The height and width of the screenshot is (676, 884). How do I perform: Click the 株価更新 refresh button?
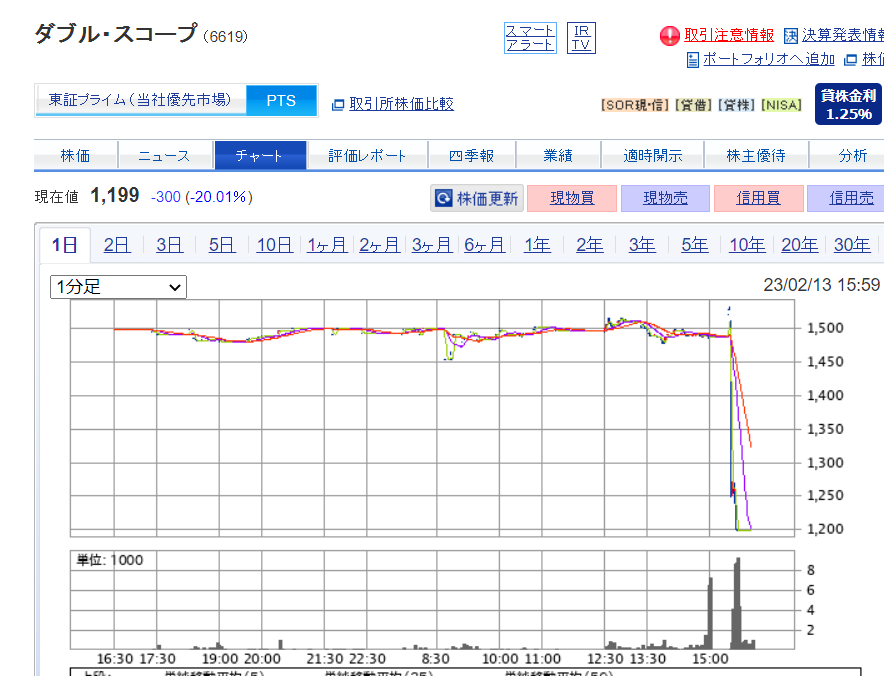tap(477, 198)
